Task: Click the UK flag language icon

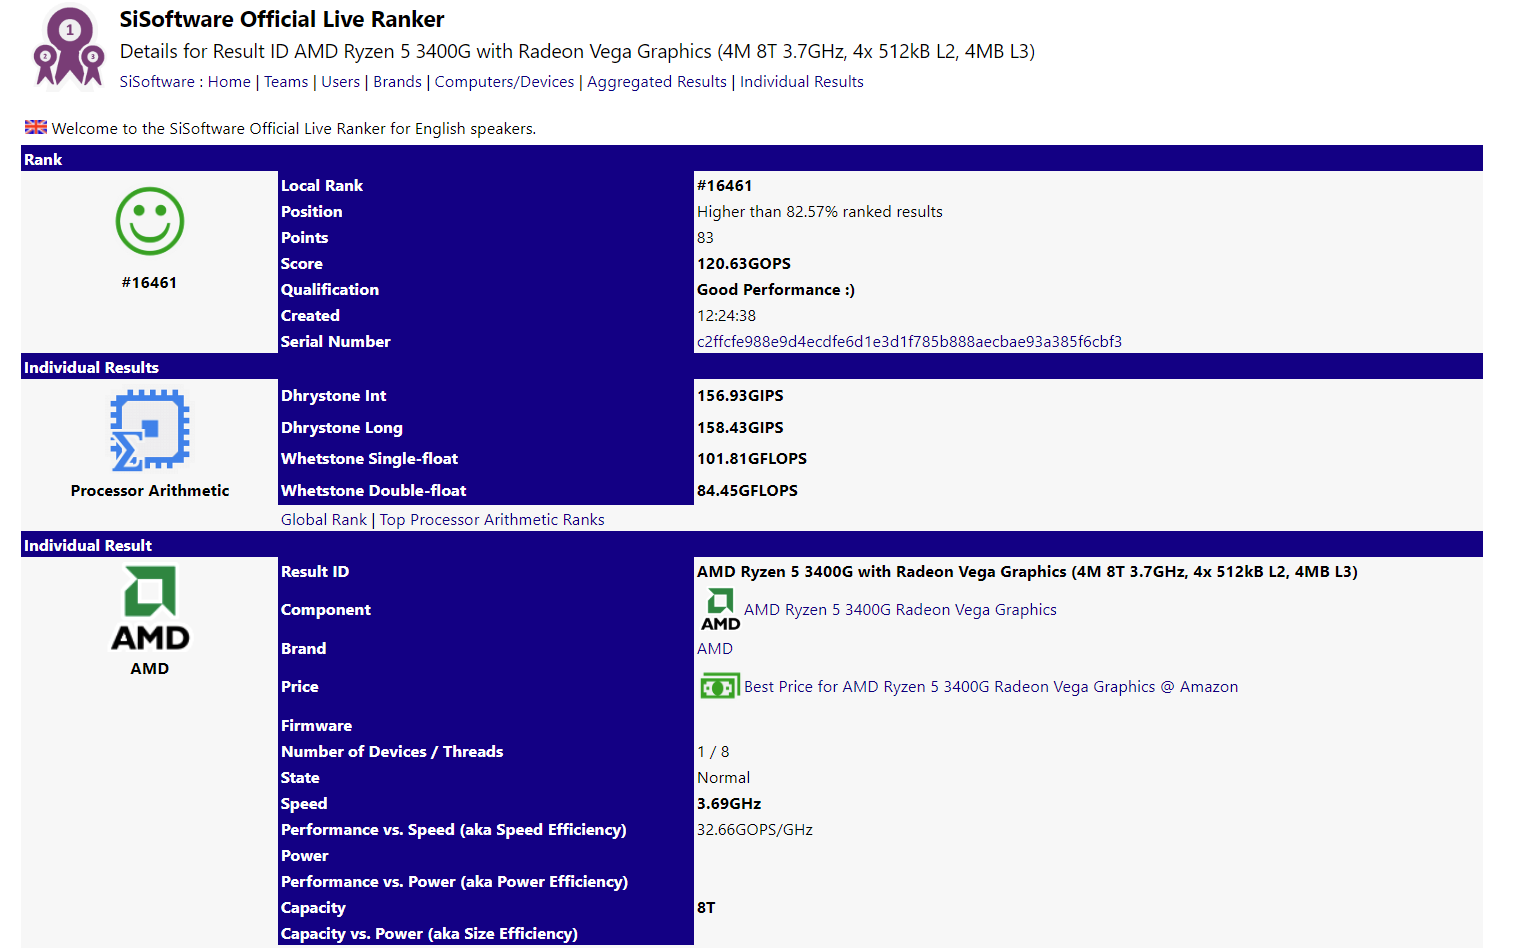Action: 36,128
